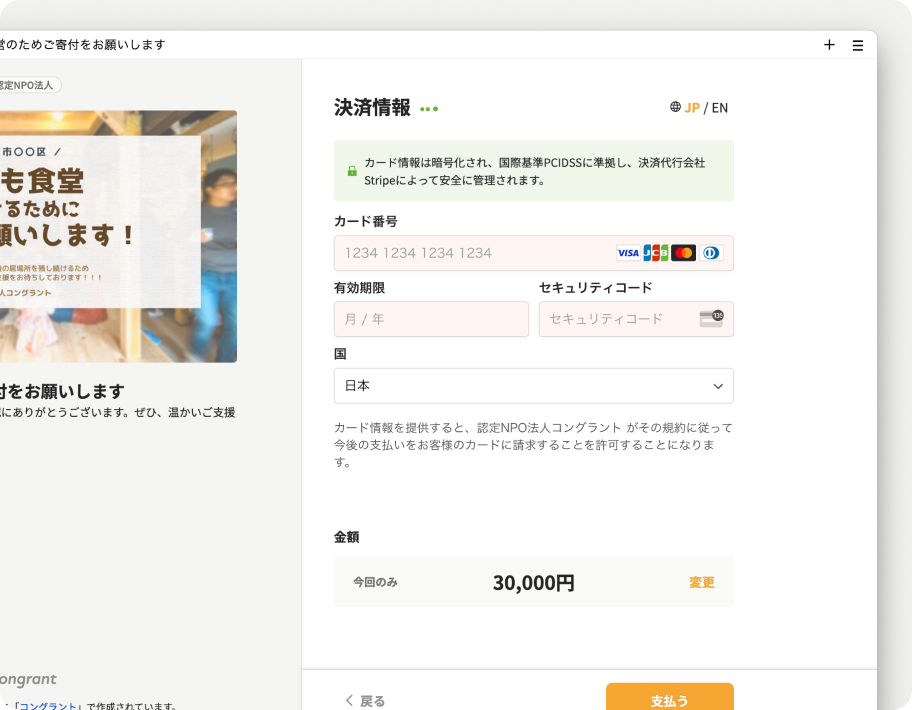Focus the カード番号 card number field
This screenshot has width=912, height=710.
tap(533, 253)
